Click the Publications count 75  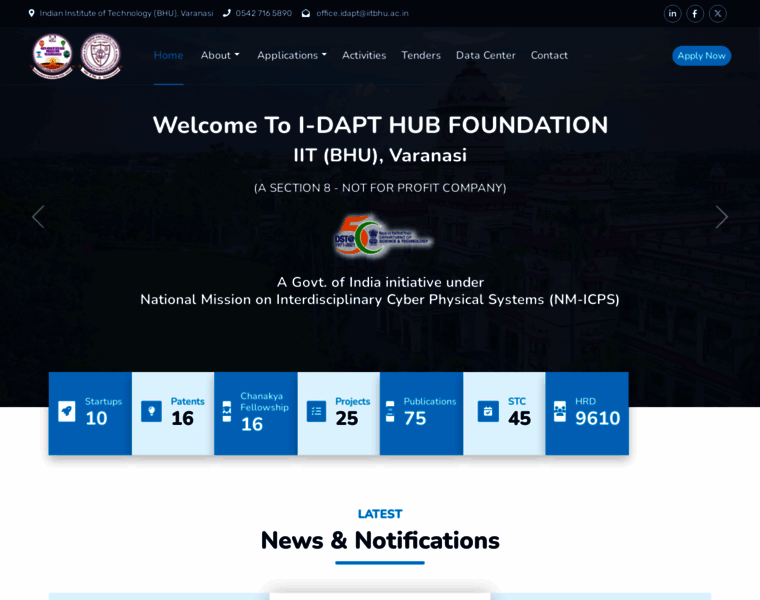coord(415,418)
